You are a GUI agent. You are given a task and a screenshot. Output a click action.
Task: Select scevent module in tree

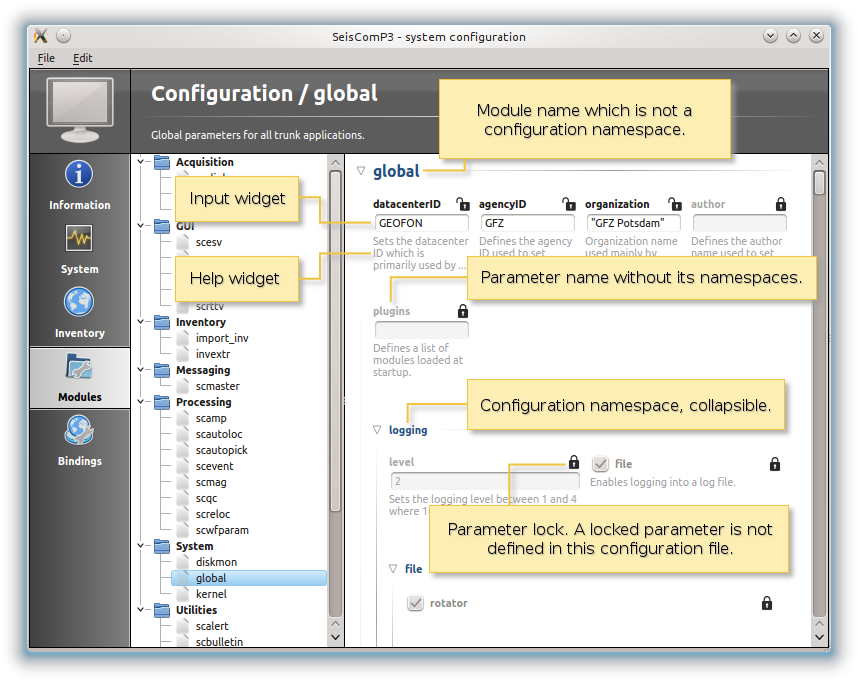point(214,466)
